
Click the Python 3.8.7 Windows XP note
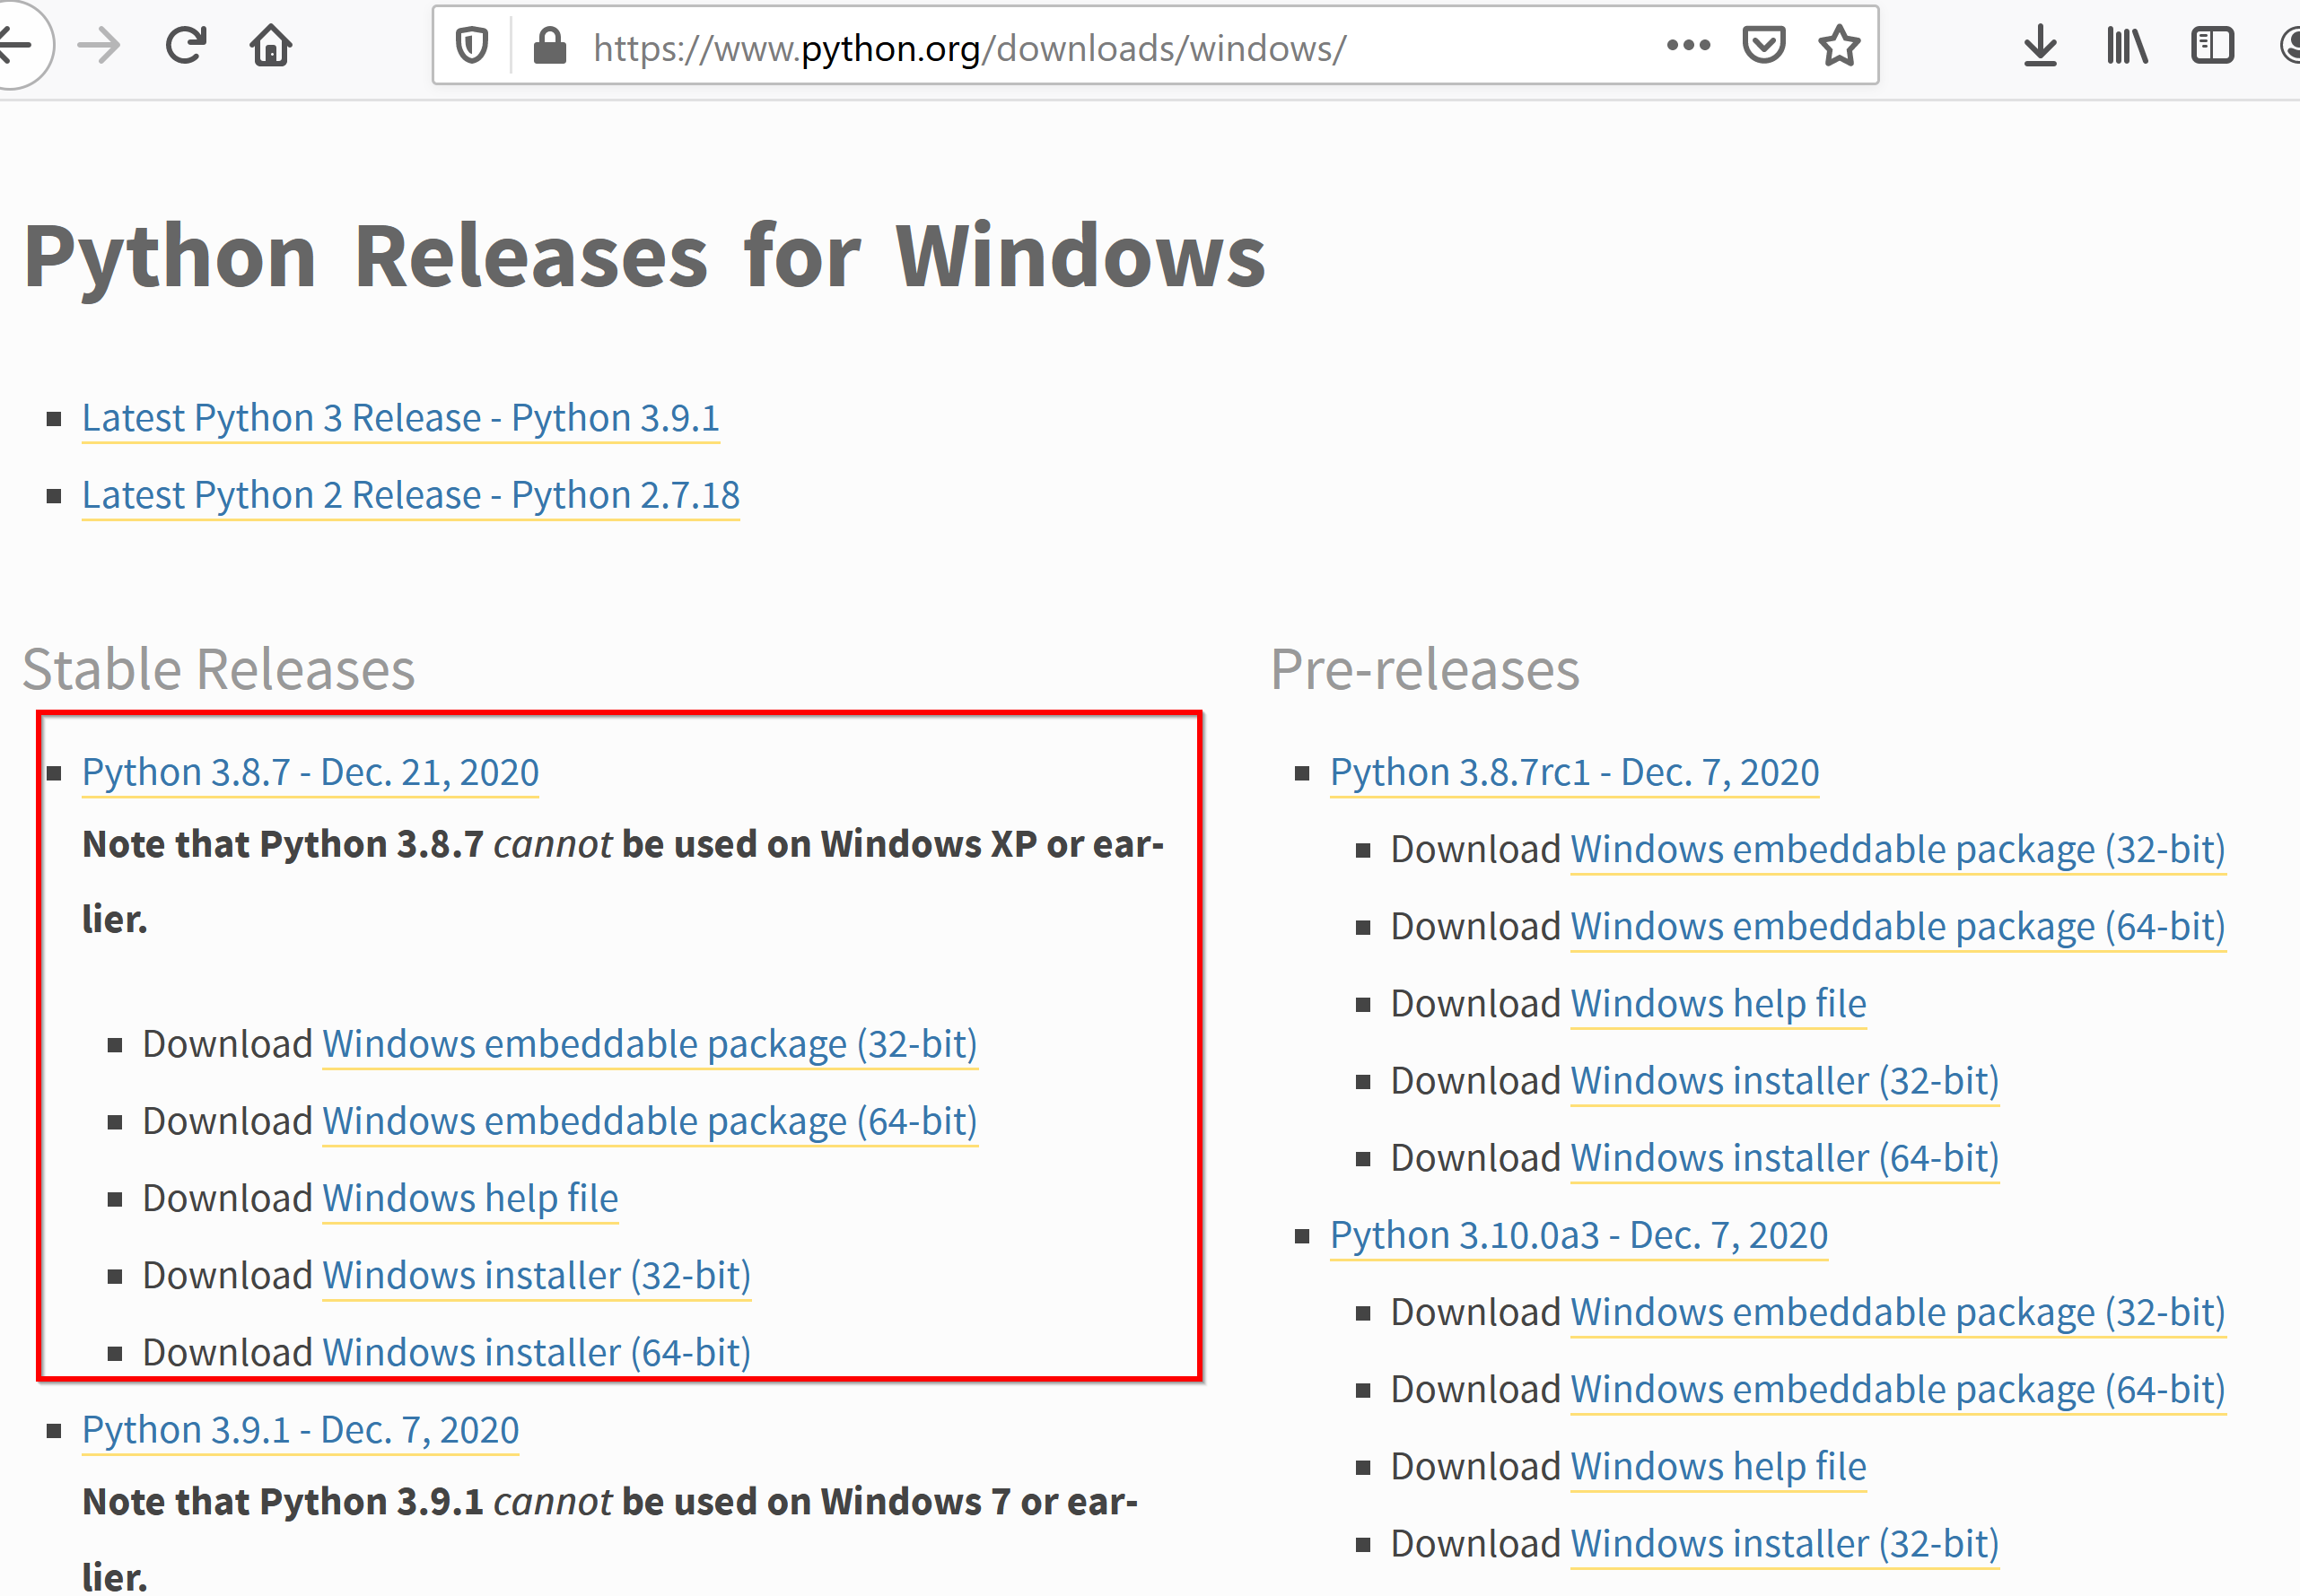623,882
